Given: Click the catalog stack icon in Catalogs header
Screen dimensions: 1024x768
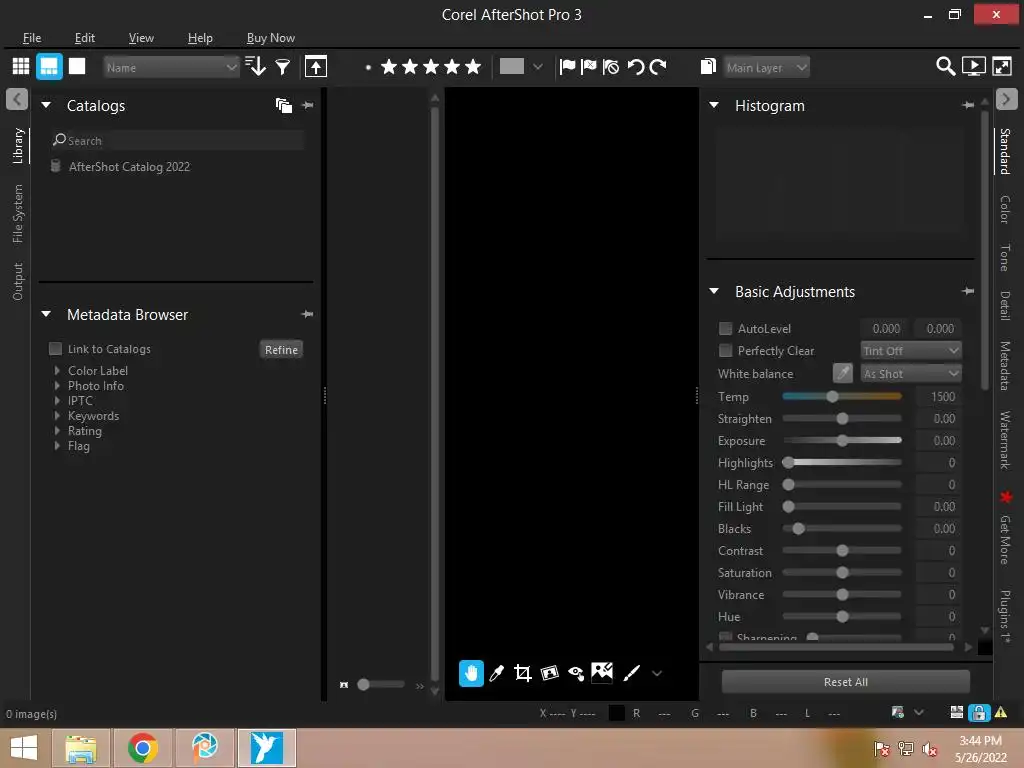Looking at the screenshot, I should click(283, 106).
